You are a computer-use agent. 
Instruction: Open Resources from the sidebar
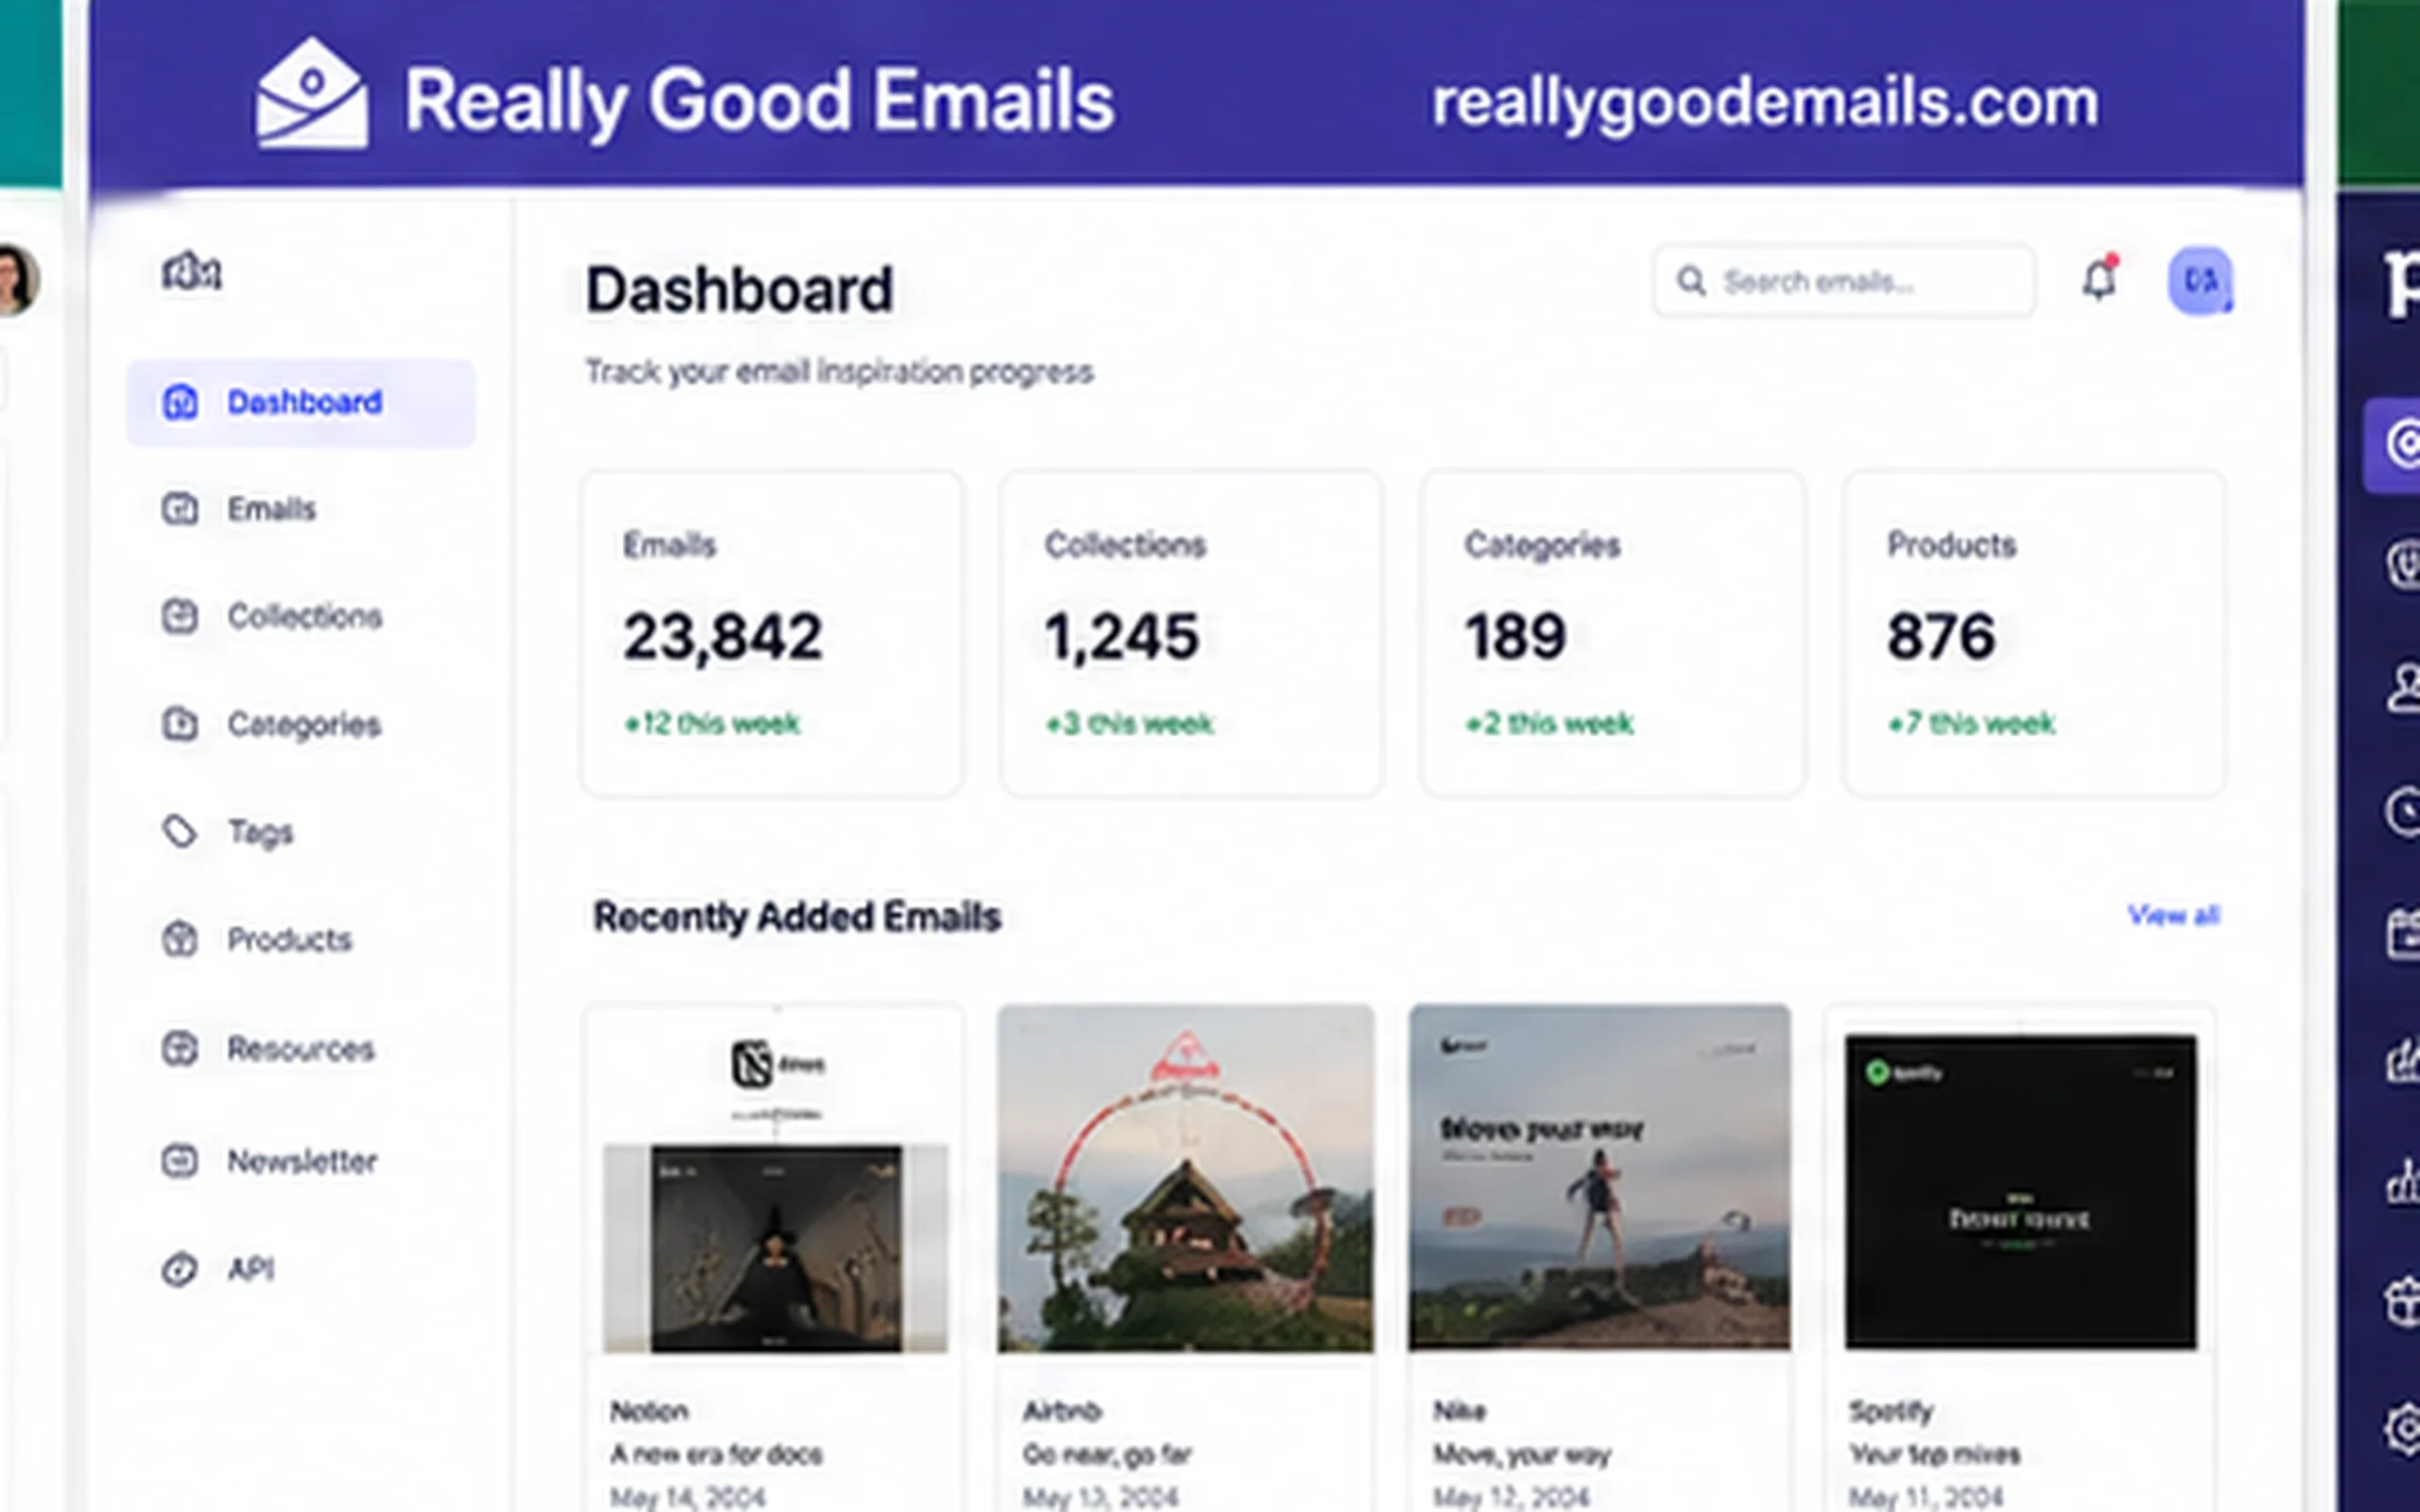click(268, 1048)
